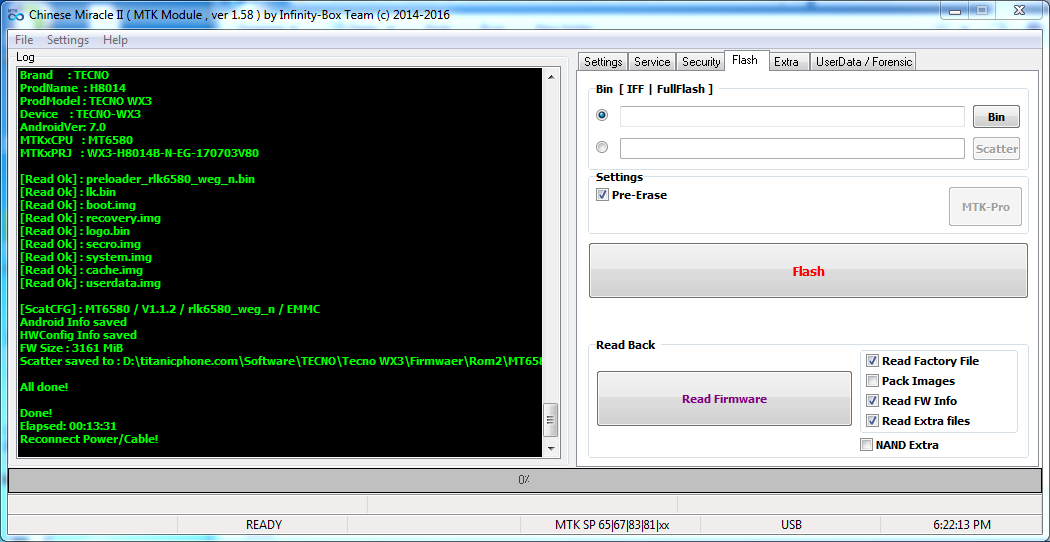
Task: Click the MTK-Pro button
Action: coord(986,207)
